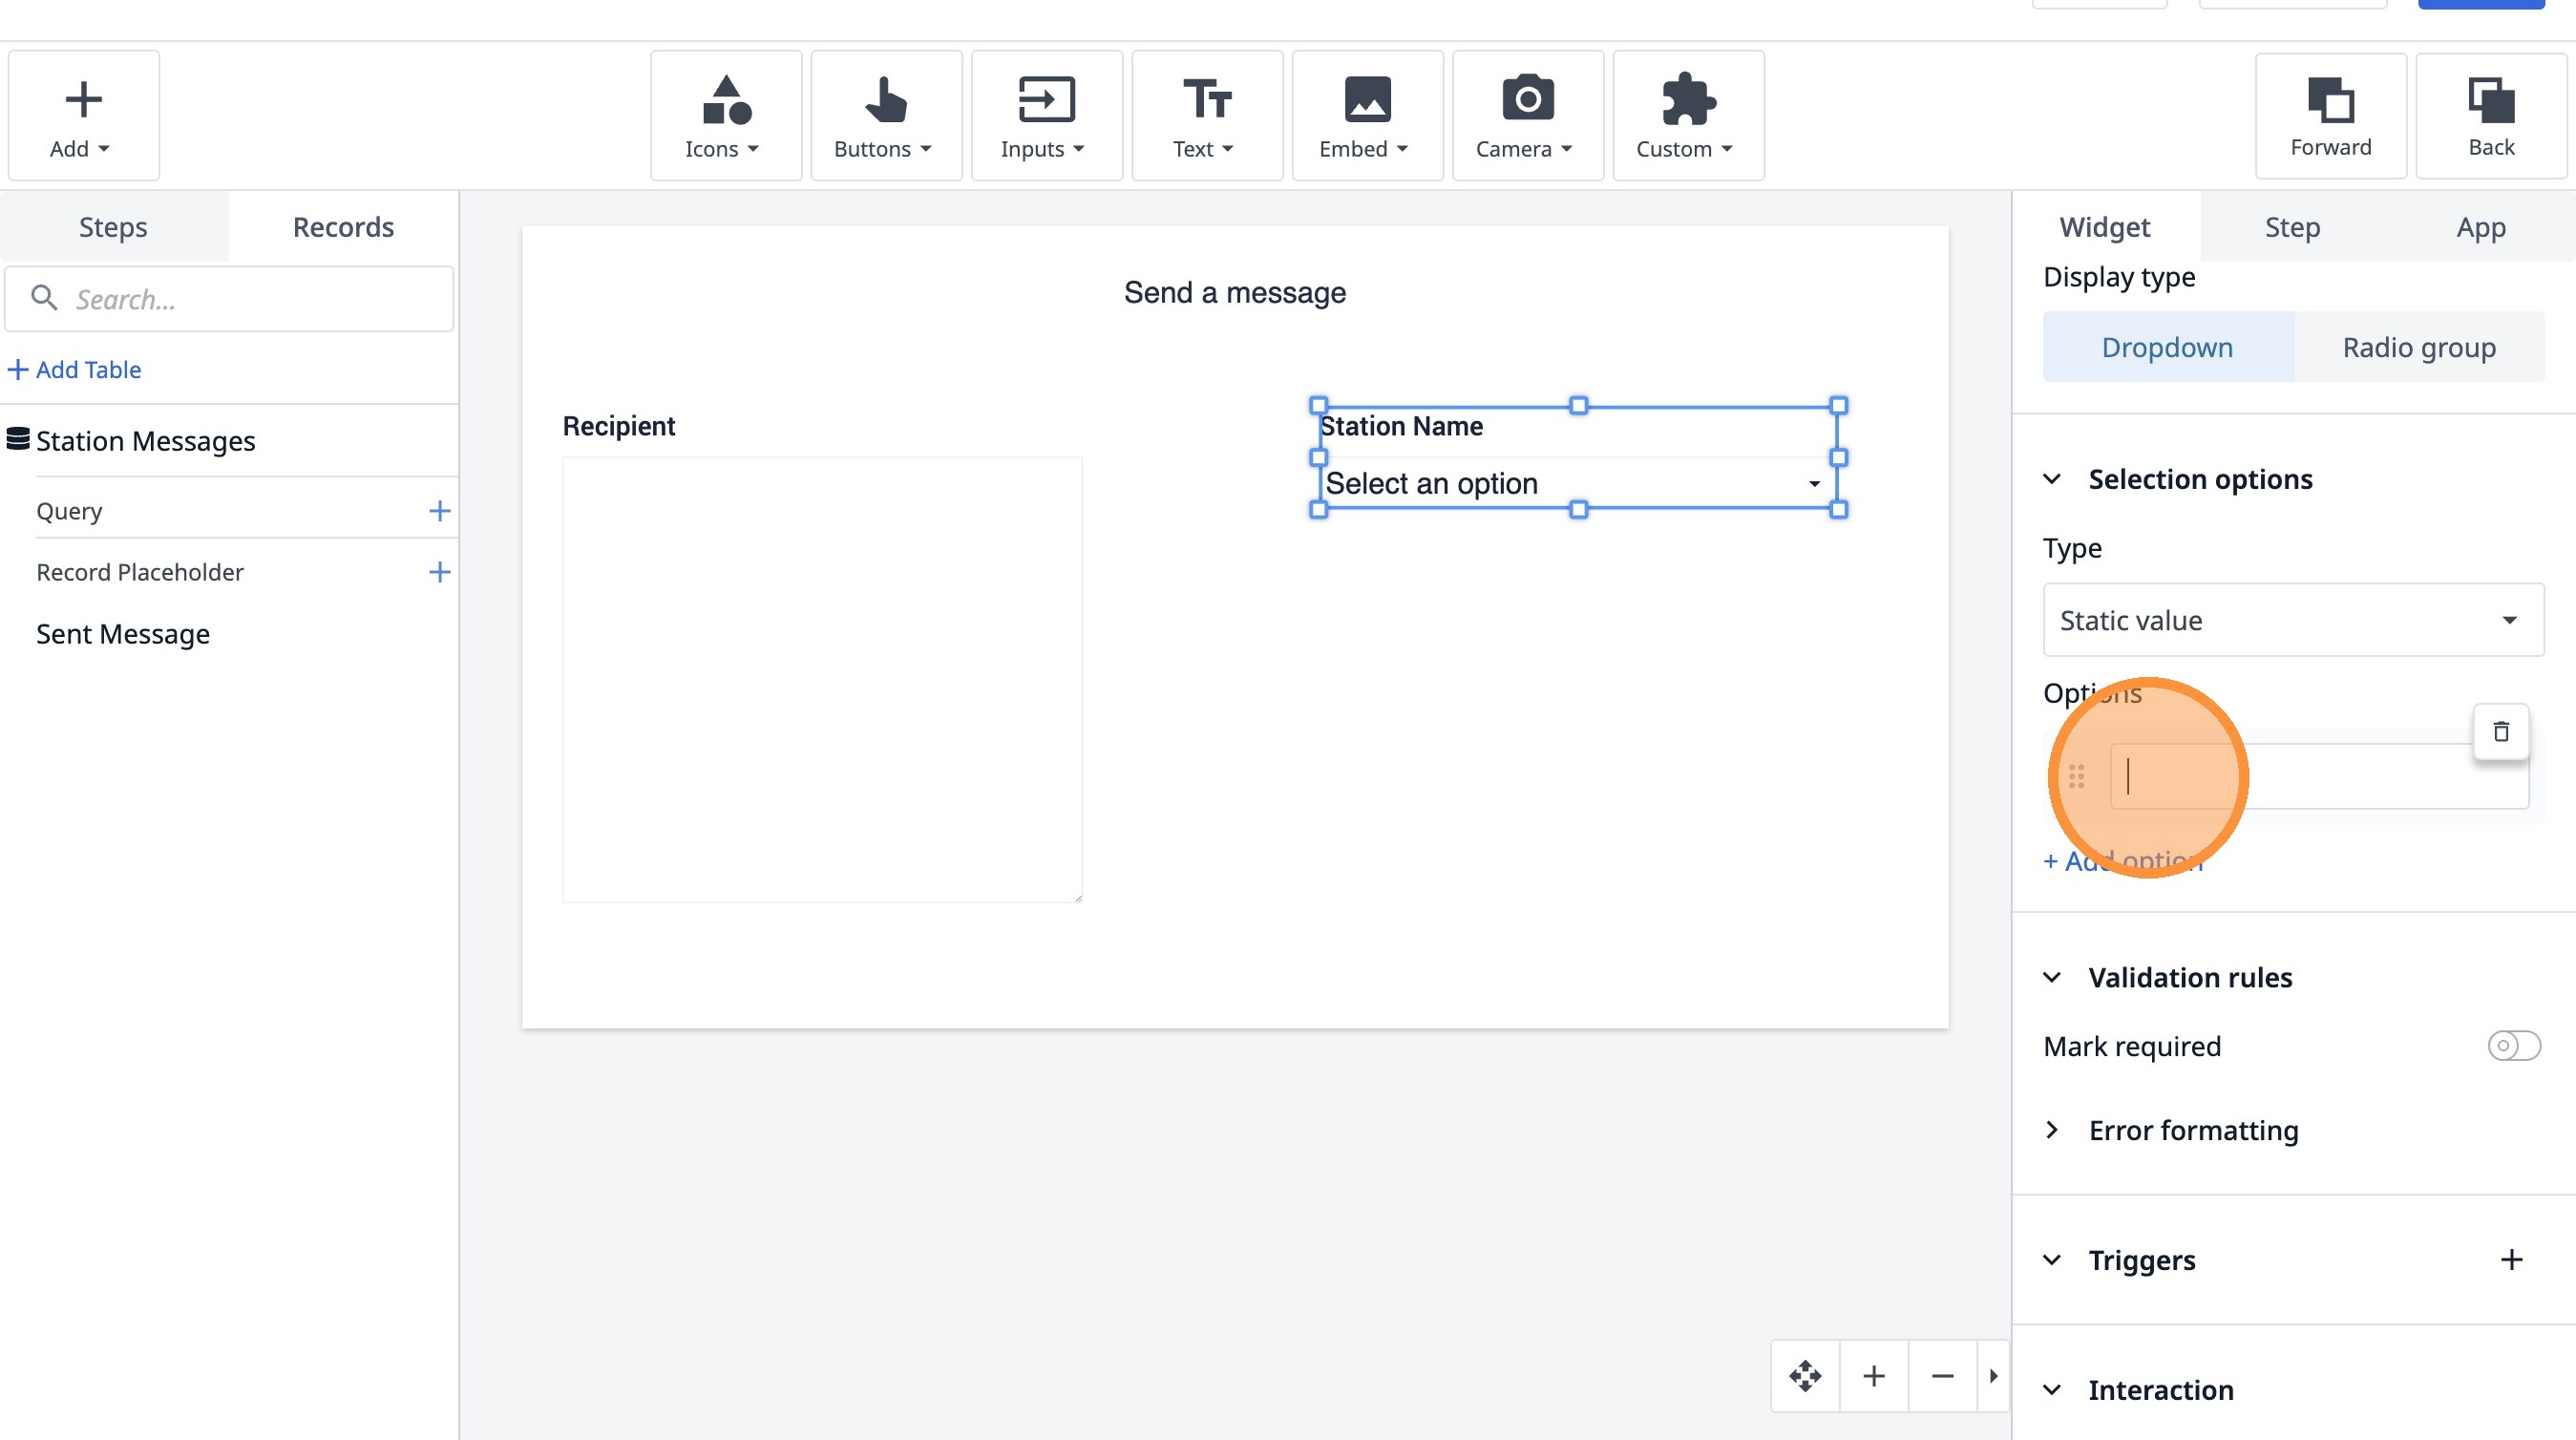Screen dimensions: 2576x1440
Task: Send the widget Back
Action: [2490, 116]
